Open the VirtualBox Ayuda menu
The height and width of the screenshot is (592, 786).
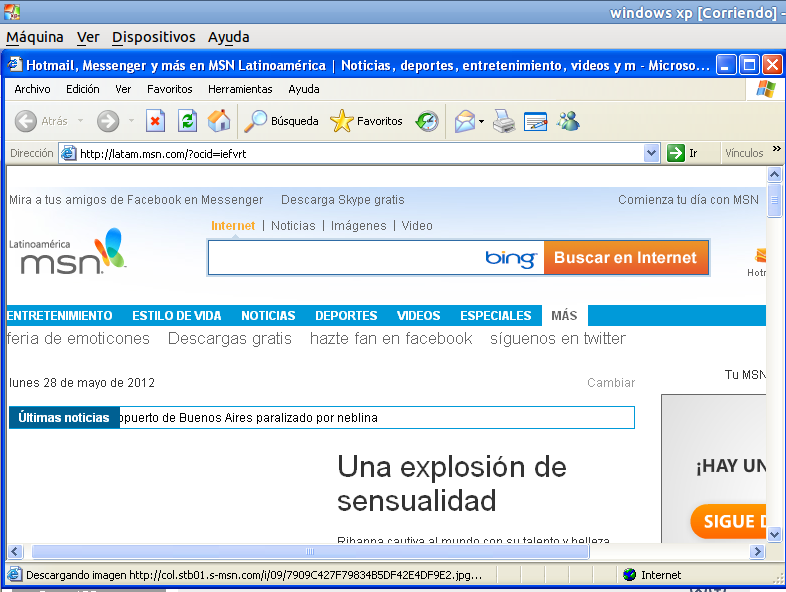point(229,37)
